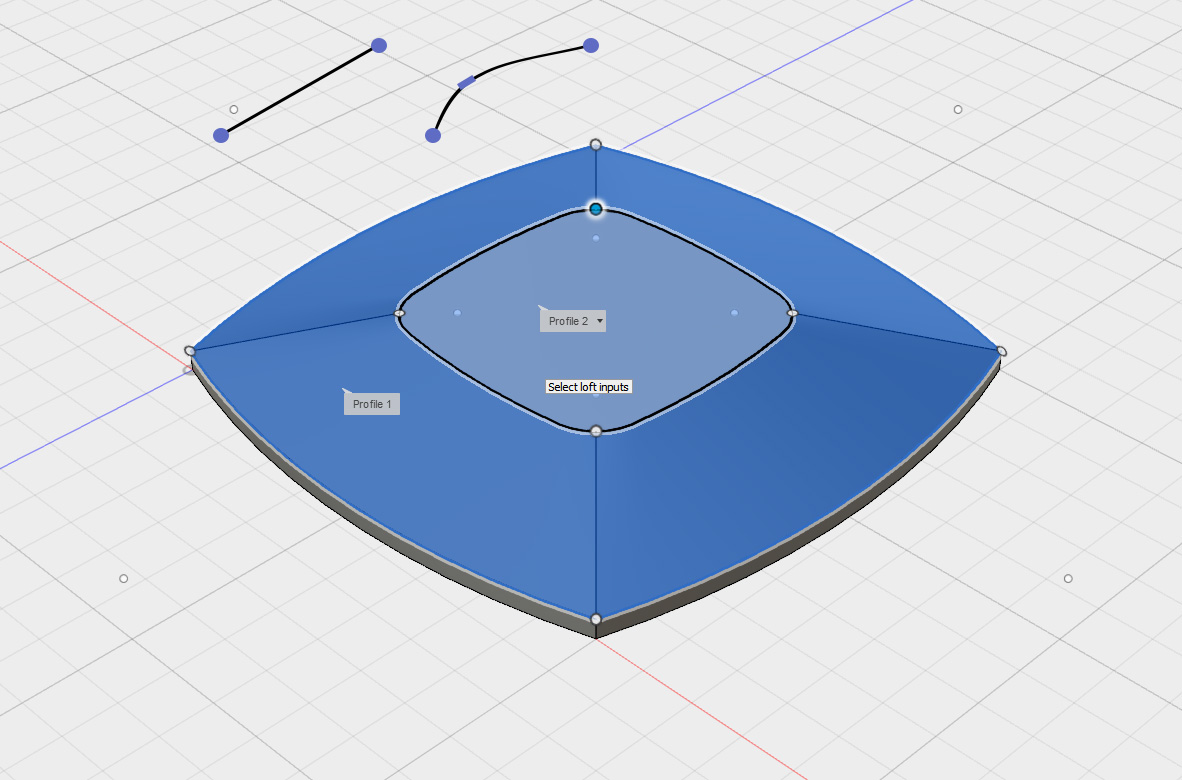Select the left corner vertex of the lofted body
This screenshot has width=1182, height=780.
[191, 351]
